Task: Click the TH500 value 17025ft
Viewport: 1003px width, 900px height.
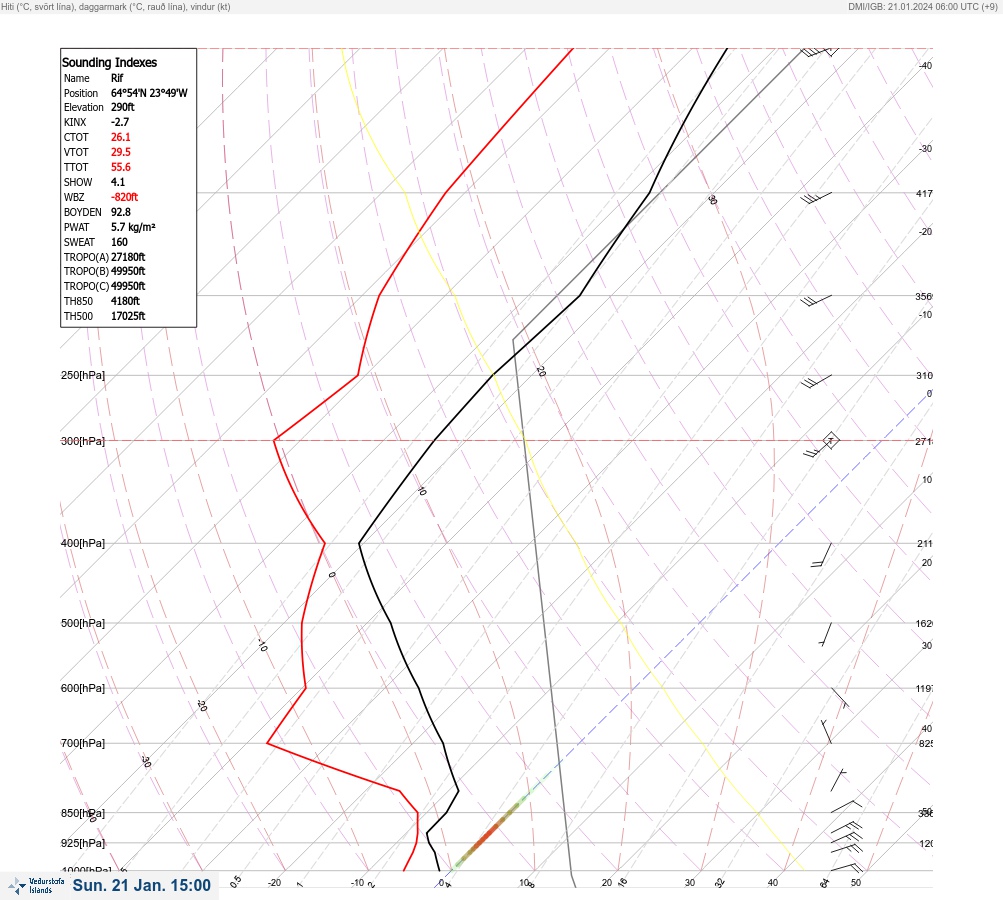Action: click(128, 316)
